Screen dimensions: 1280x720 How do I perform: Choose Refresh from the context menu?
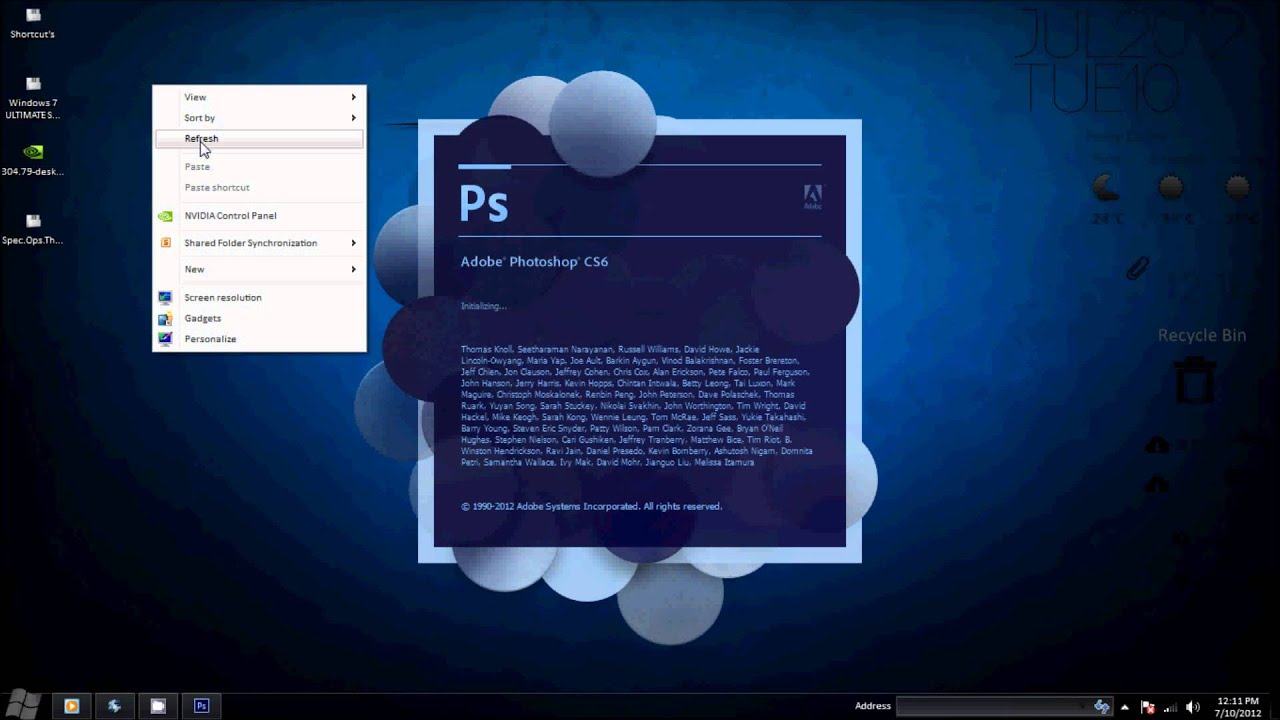pos(259,139)
